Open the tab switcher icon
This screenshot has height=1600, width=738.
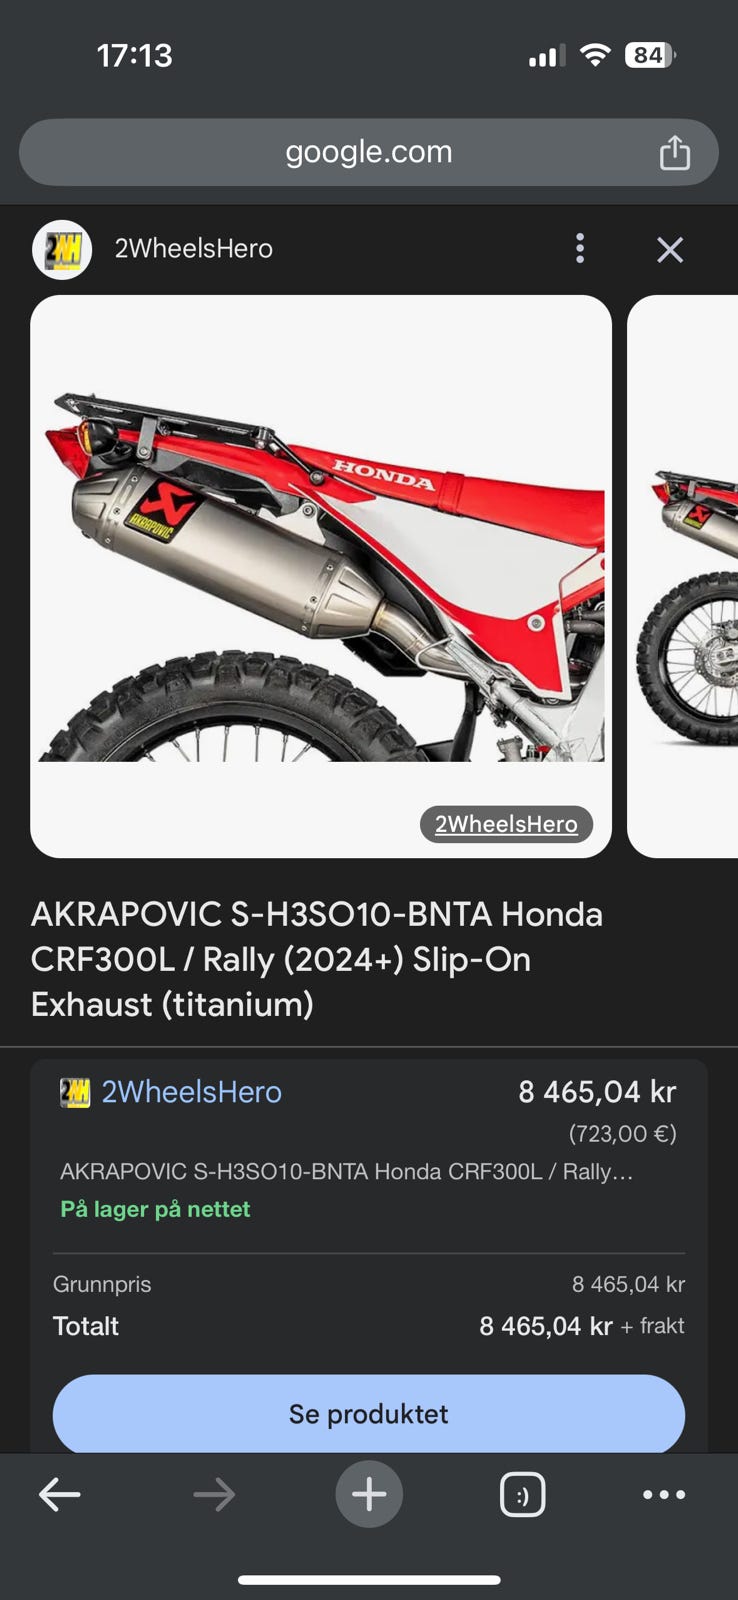[522, 1495]
